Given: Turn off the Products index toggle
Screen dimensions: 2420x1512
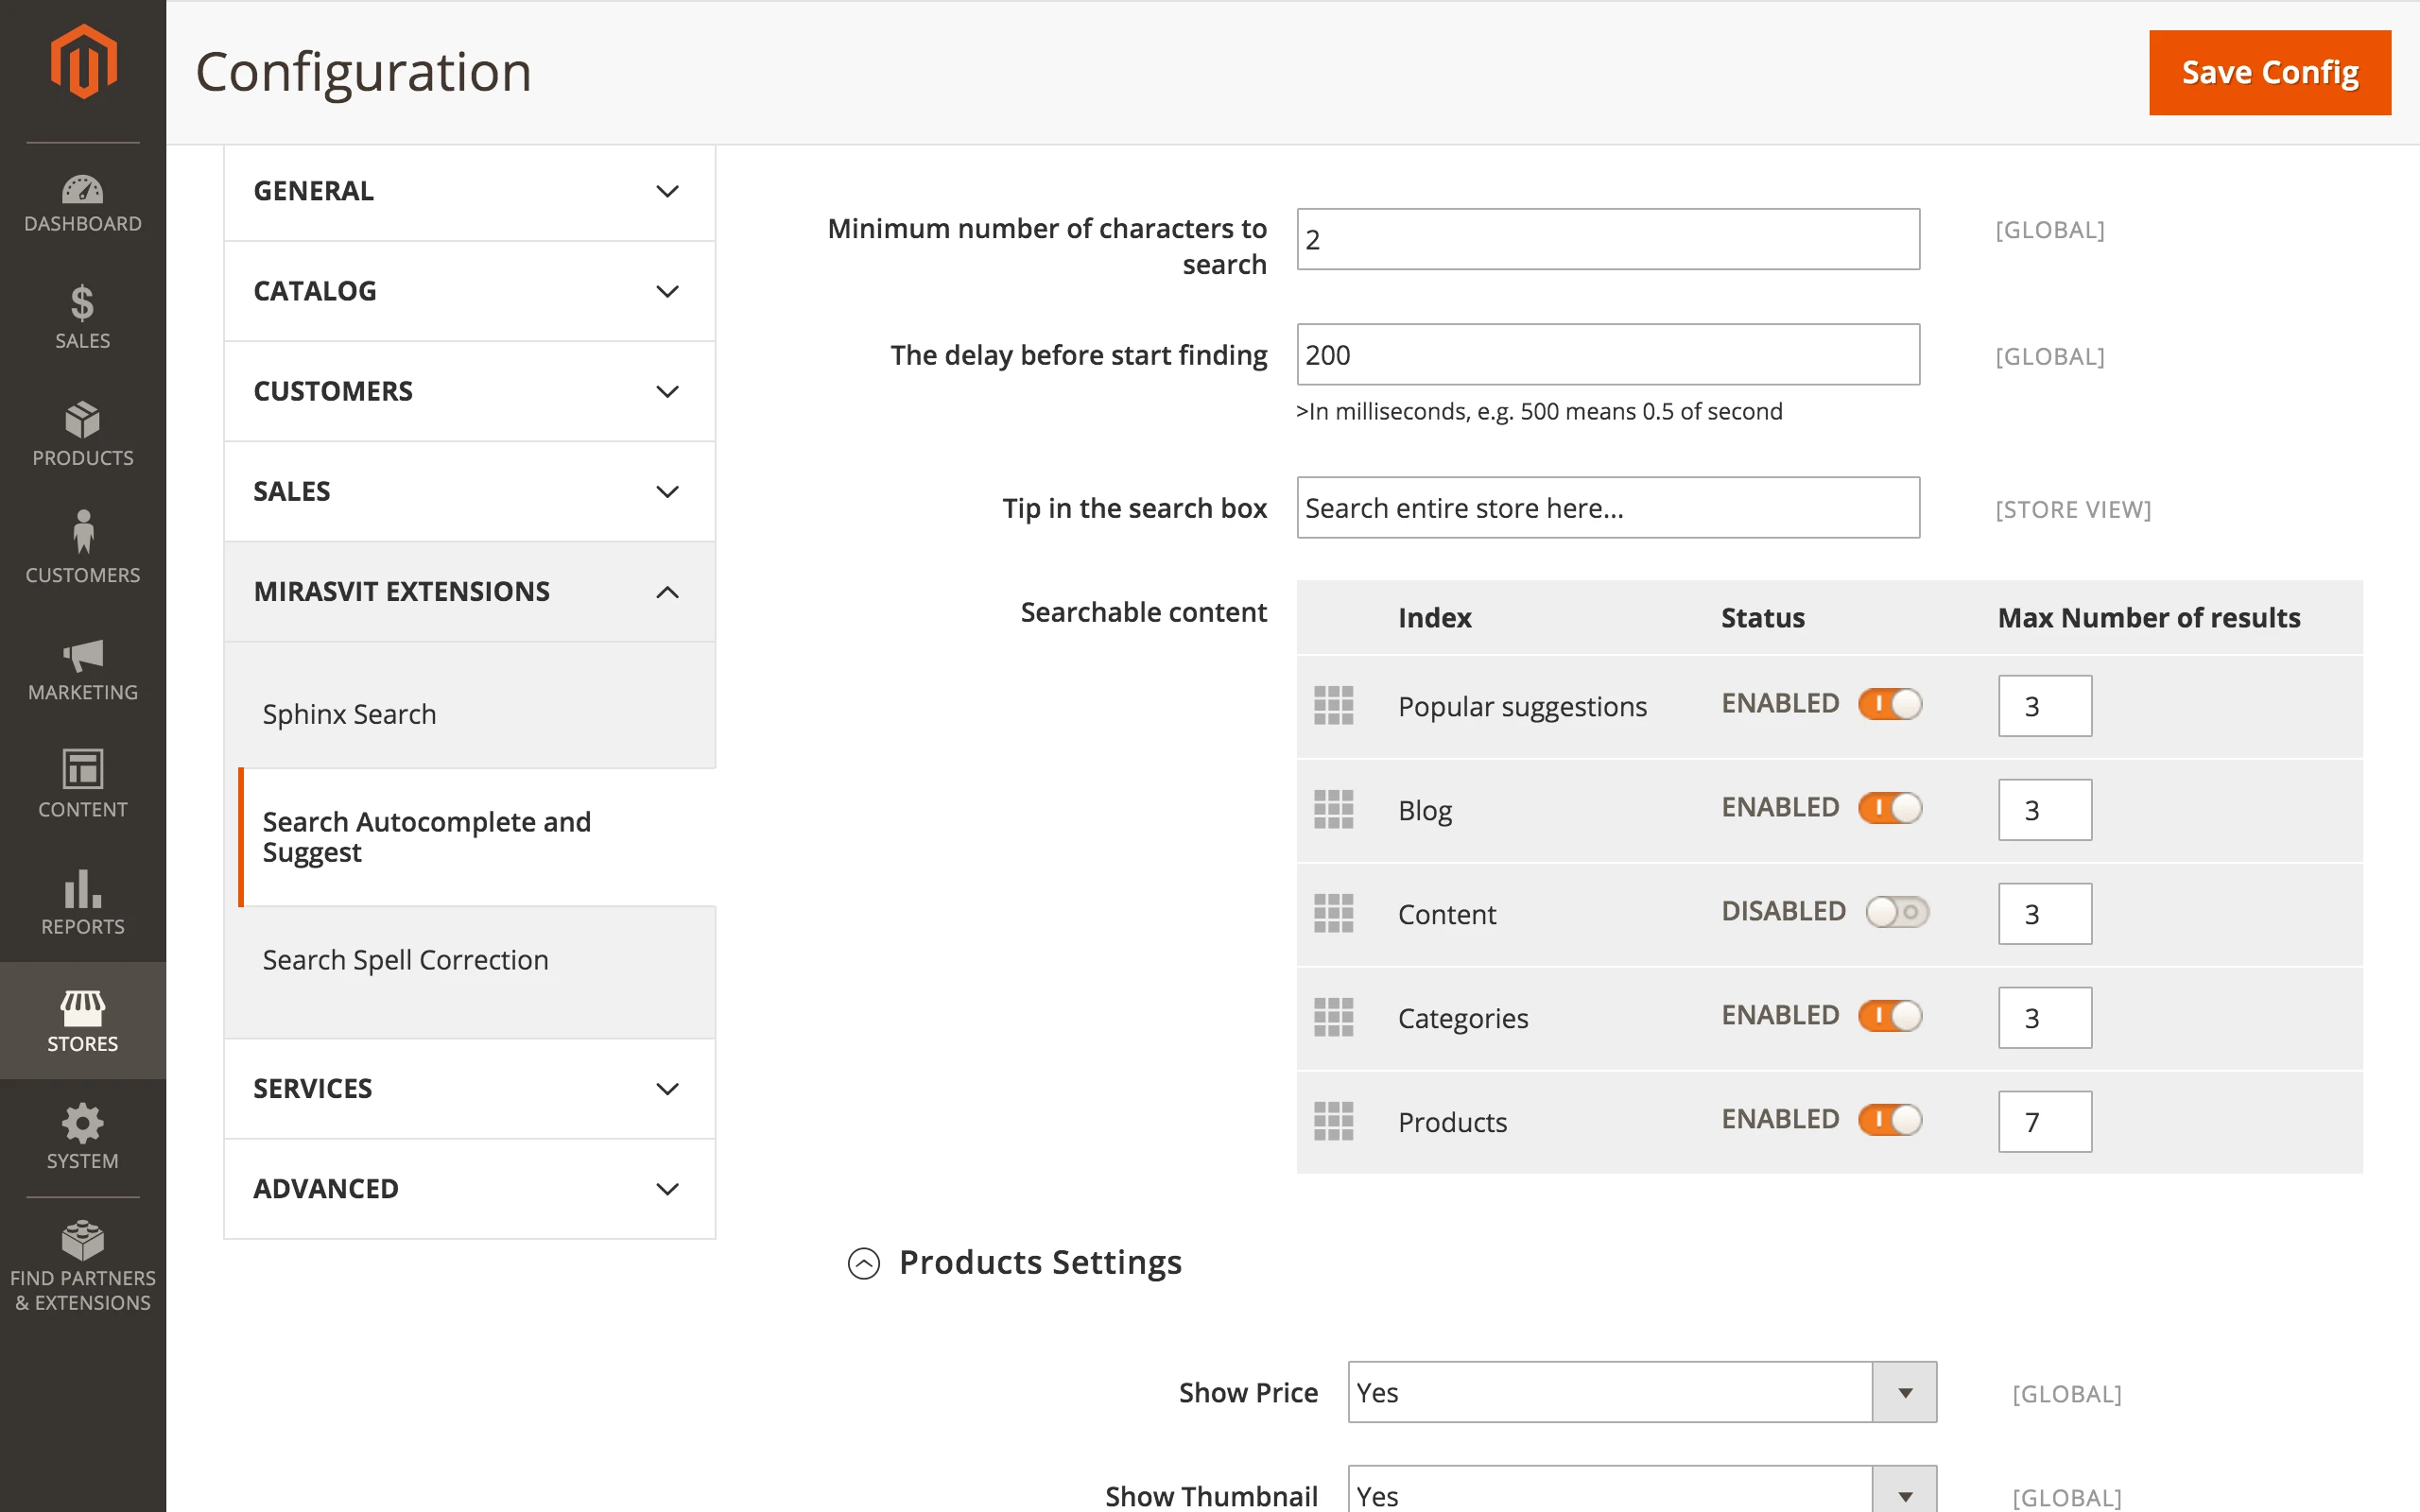Looking at the screenshot, I should (x=1889, y=1120).
